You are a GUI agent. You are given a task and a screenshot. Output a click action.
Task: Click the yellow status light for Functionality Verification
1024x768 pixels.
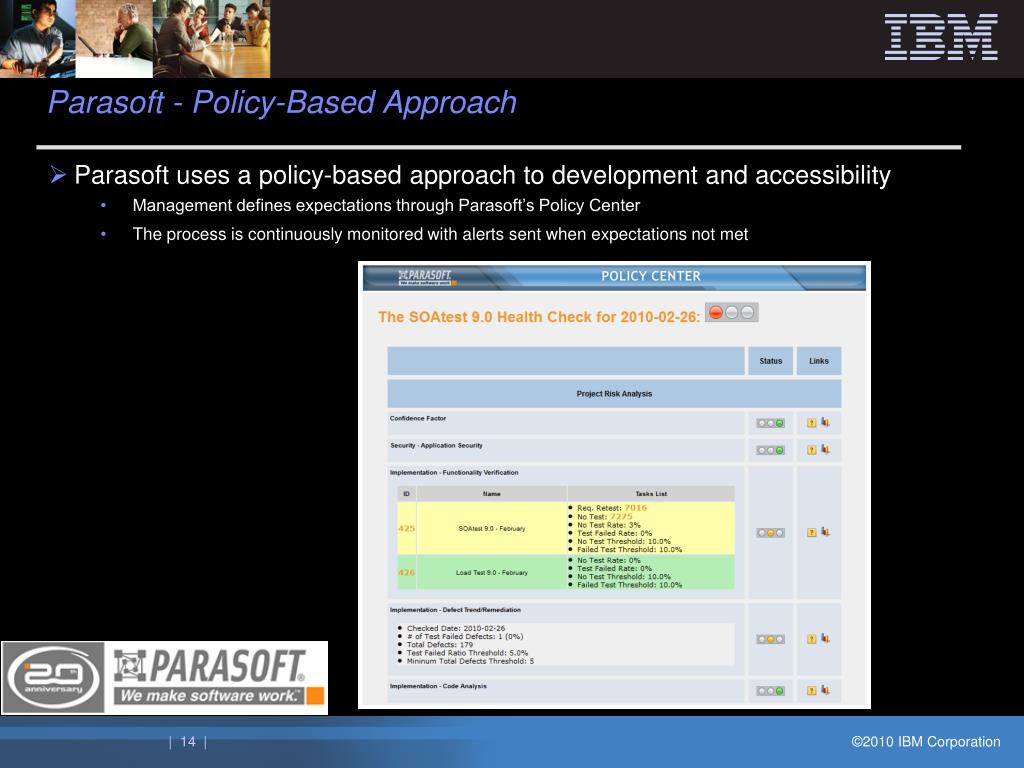coord(771,534)
